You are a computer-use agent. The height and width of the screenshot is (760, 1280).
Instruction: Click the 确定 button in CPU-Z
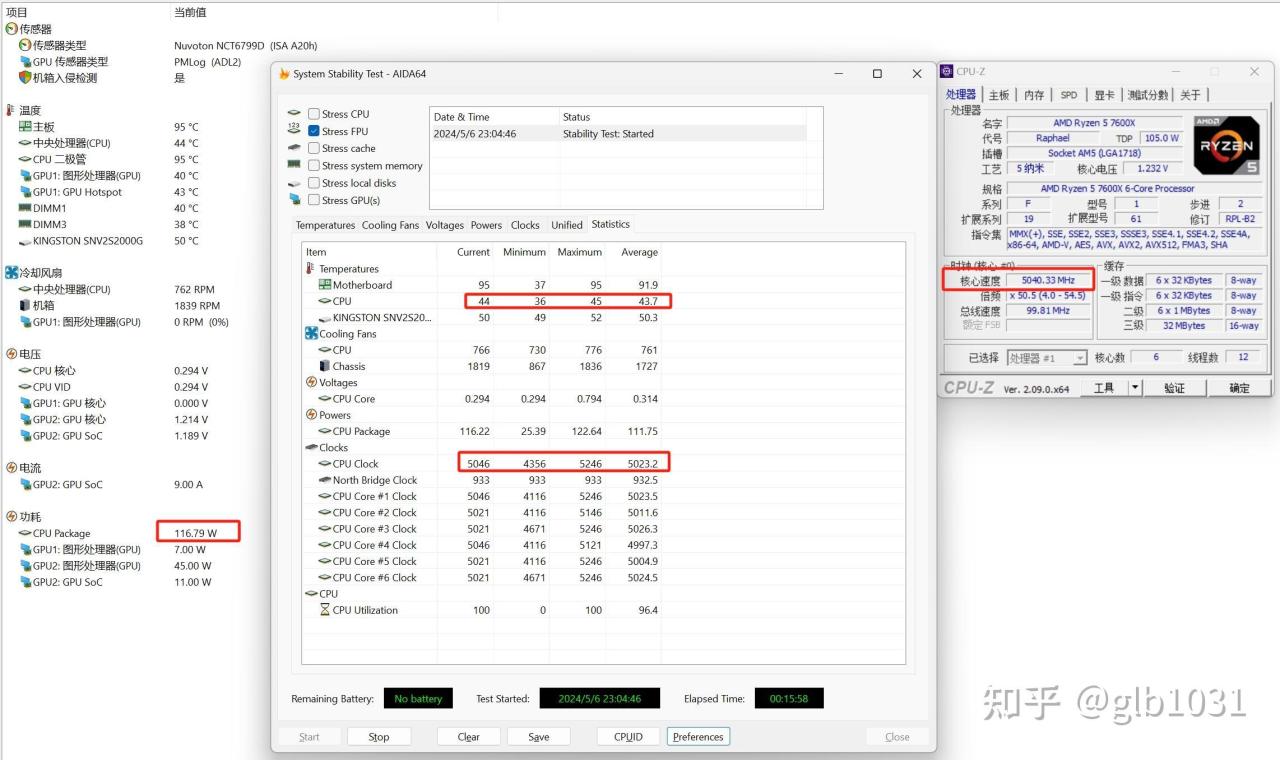tap(1239, 388)
